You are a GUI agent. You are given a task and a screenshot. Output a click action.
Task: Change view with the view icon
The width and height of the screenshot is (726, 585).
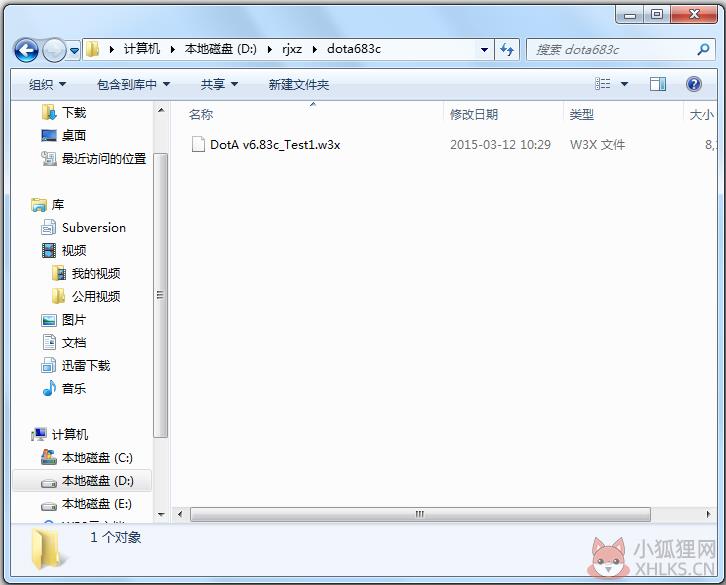(x=602, y=84)
